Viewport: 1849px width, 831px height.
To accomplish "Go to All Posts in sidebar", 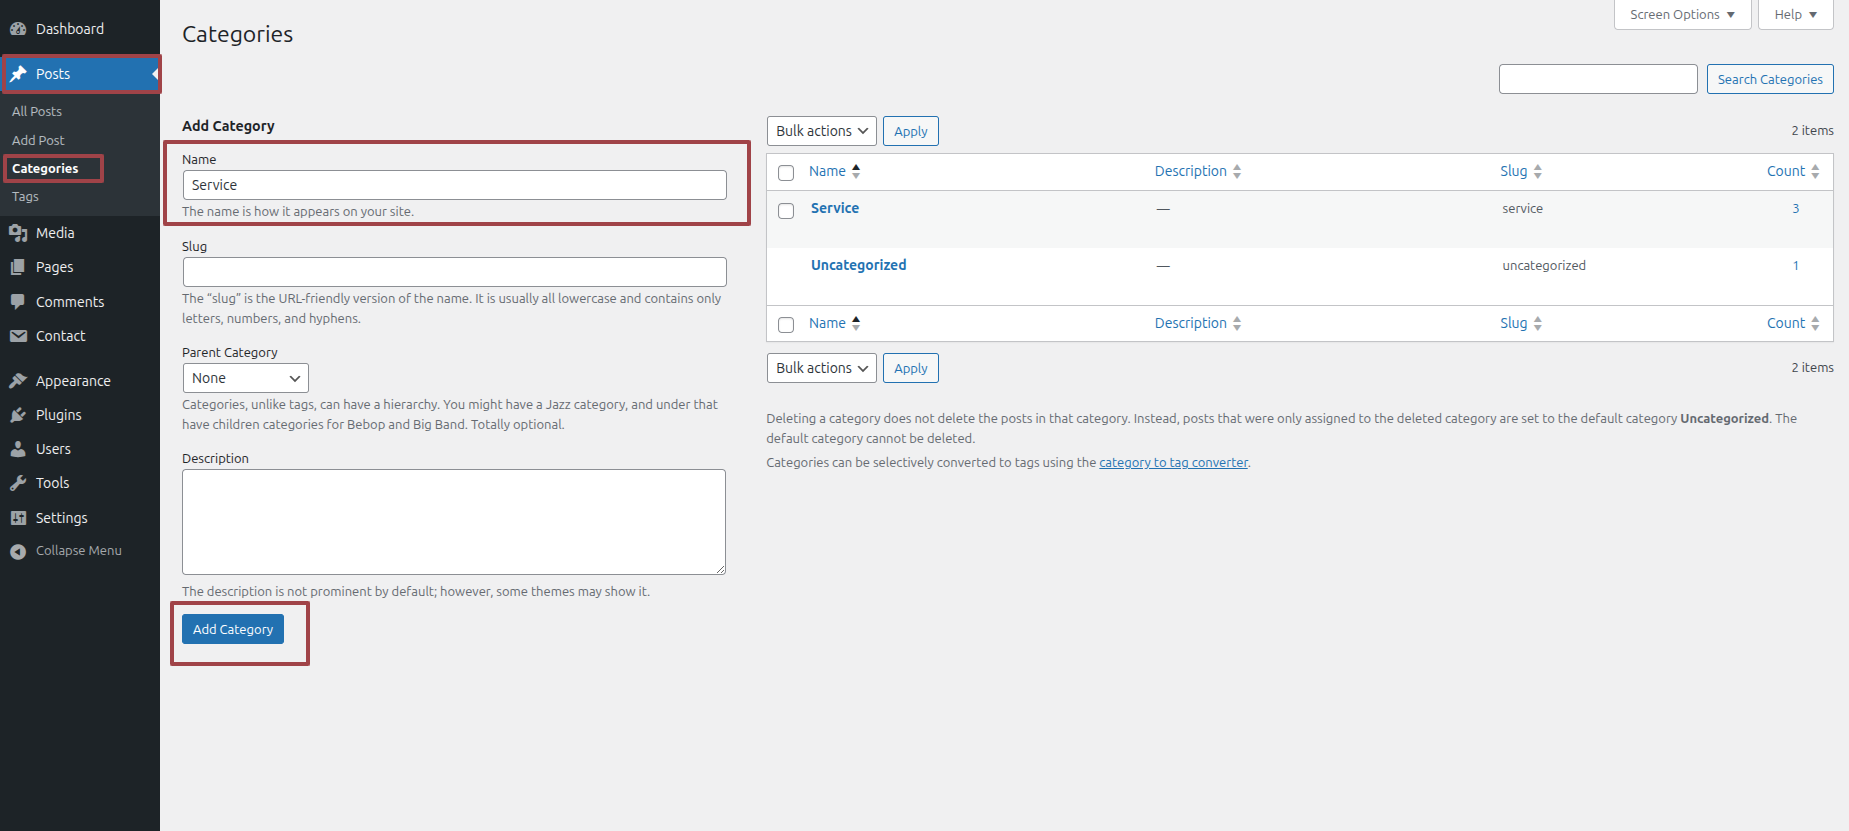I will click(x=37, y=111).
